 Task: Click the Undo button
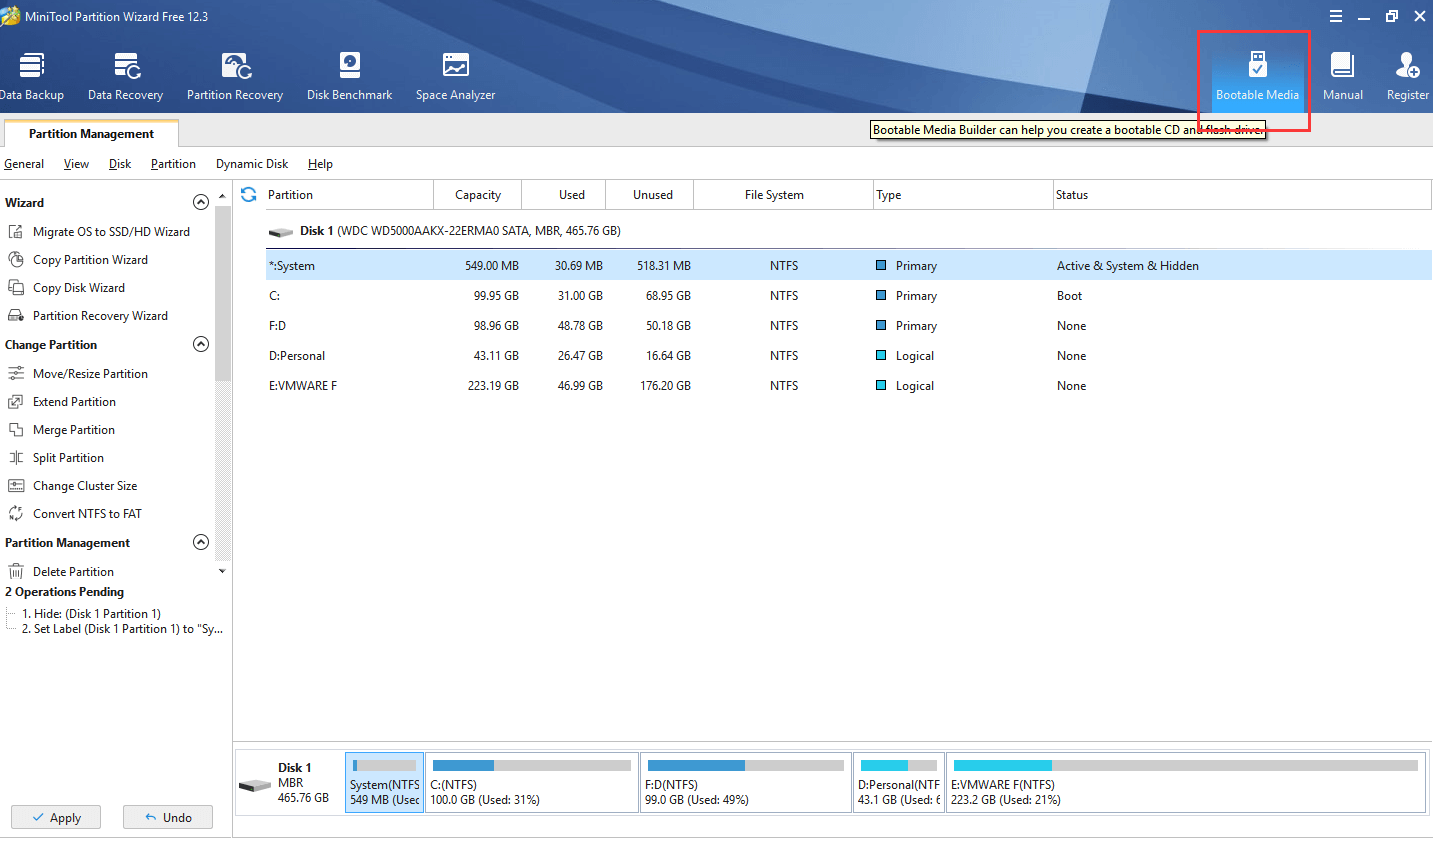[x=168, y=817]
